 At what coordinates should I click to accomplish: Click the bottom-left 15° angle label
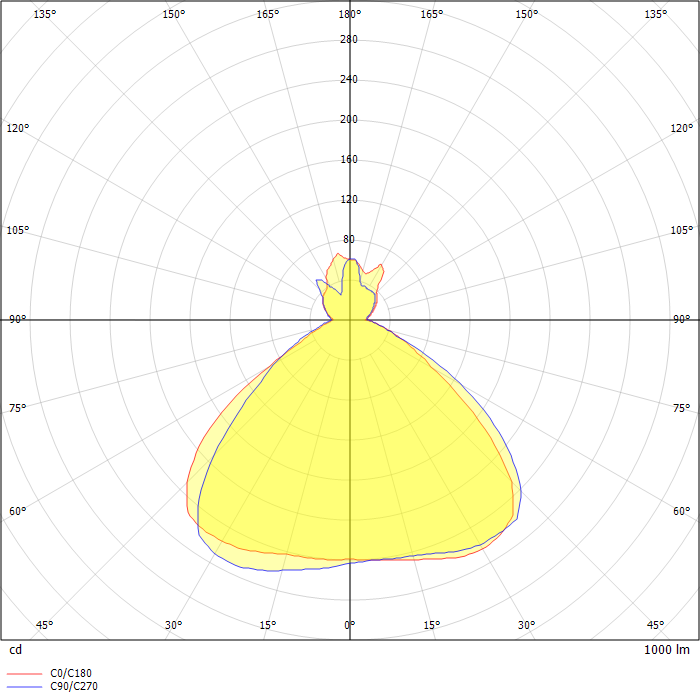pos(267,625)
